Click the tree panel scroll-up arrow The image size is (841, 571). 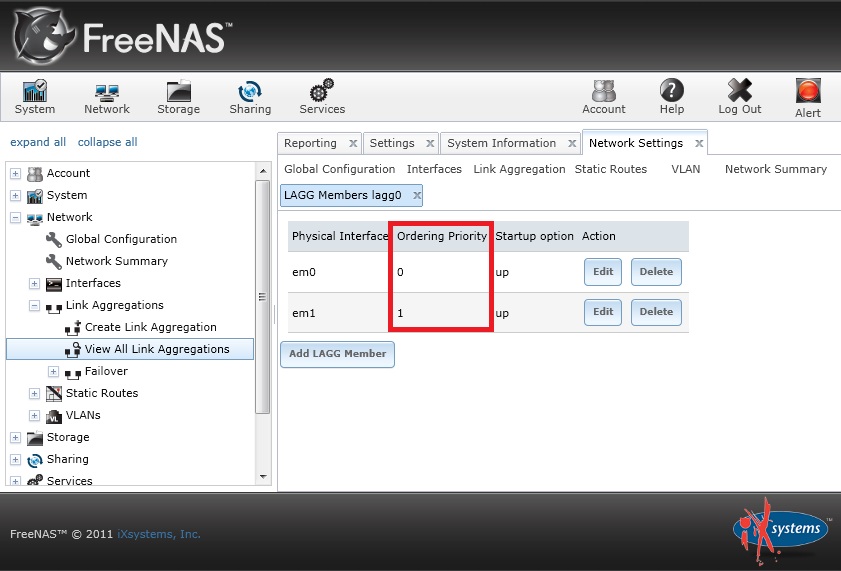[263, 172]
